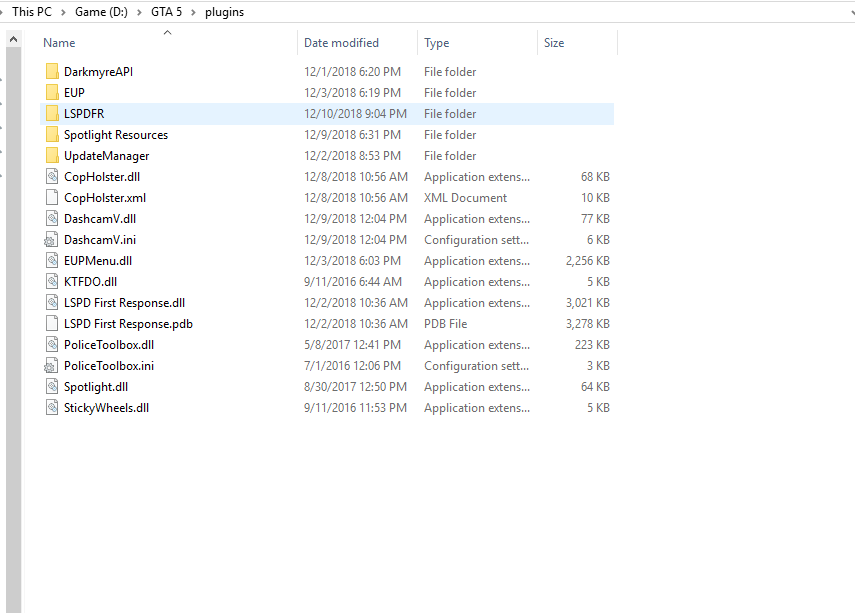The height and width of the screenshot is (613, 855).
Task: Sort files by Size column header
Action: (554, 43)
